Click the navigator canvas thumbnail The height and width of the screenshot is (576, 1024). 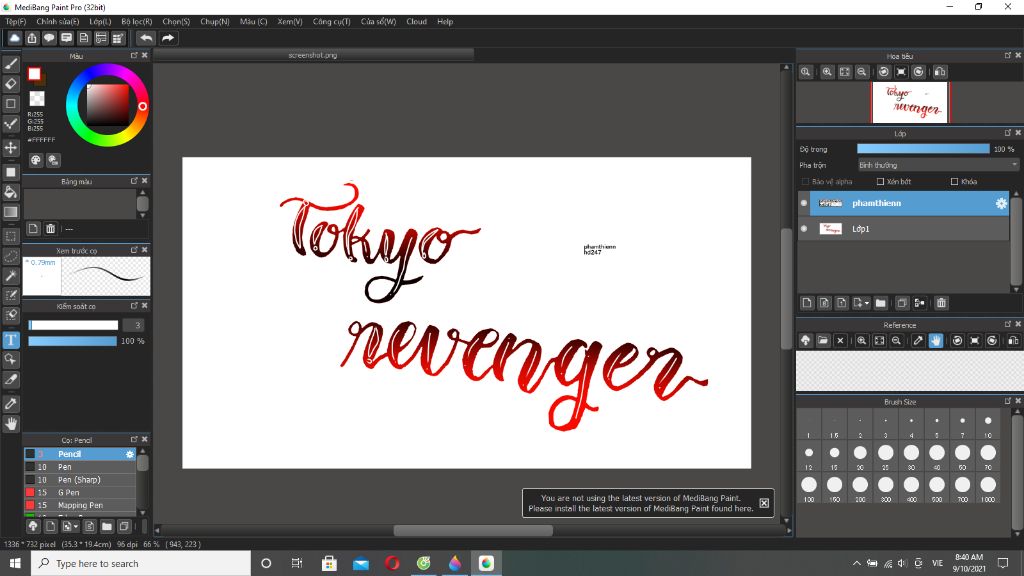910,102
